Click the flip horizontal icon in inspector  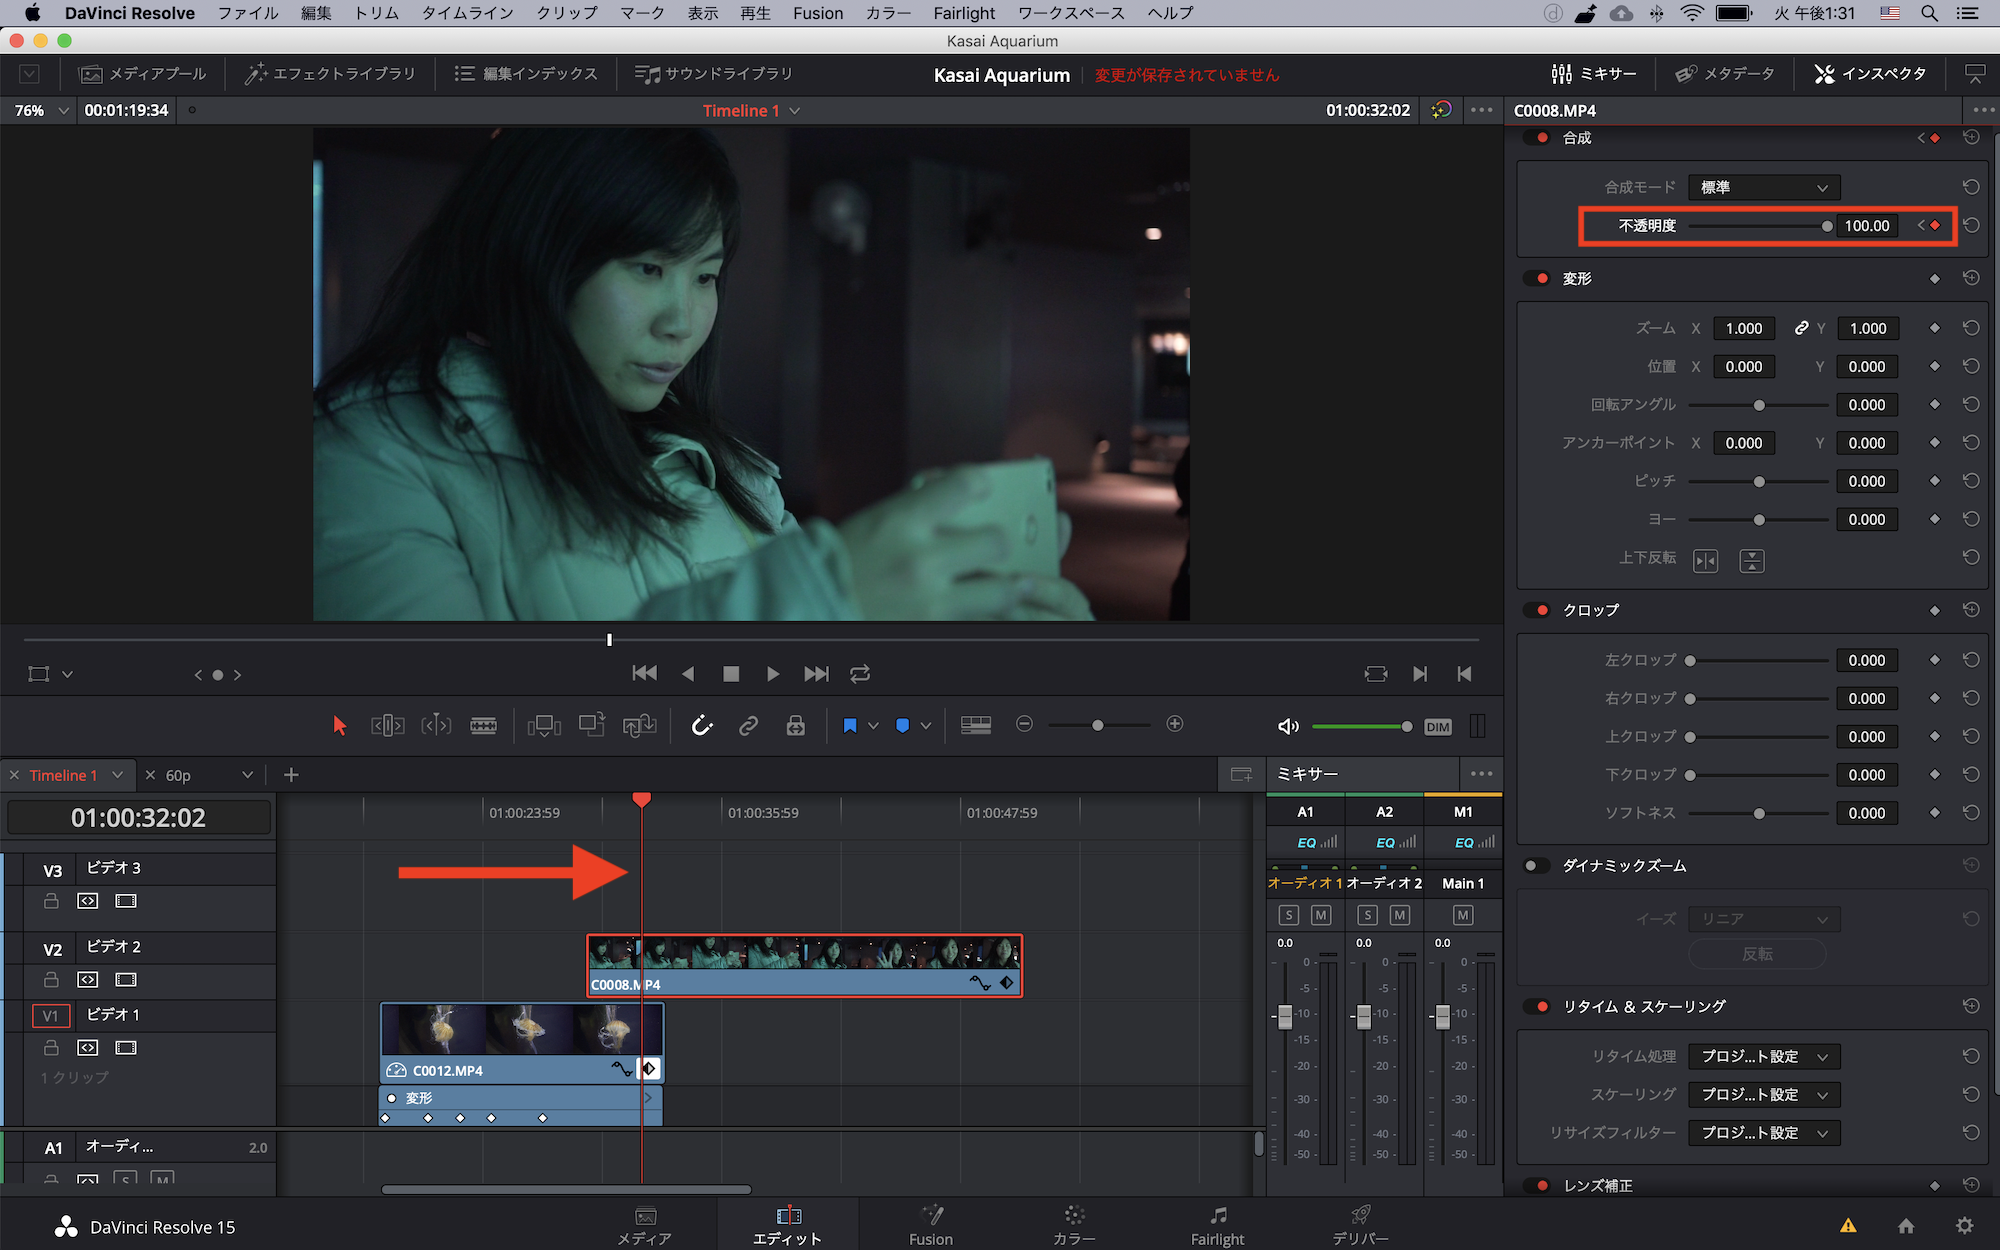[x=1706, y=560]
